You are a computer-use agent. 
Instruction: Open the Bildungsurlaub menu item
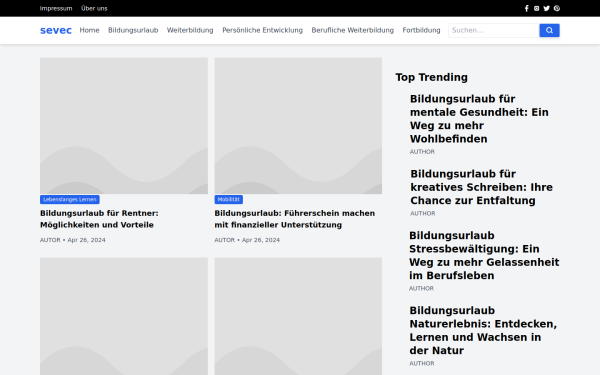tap(133, 30)
